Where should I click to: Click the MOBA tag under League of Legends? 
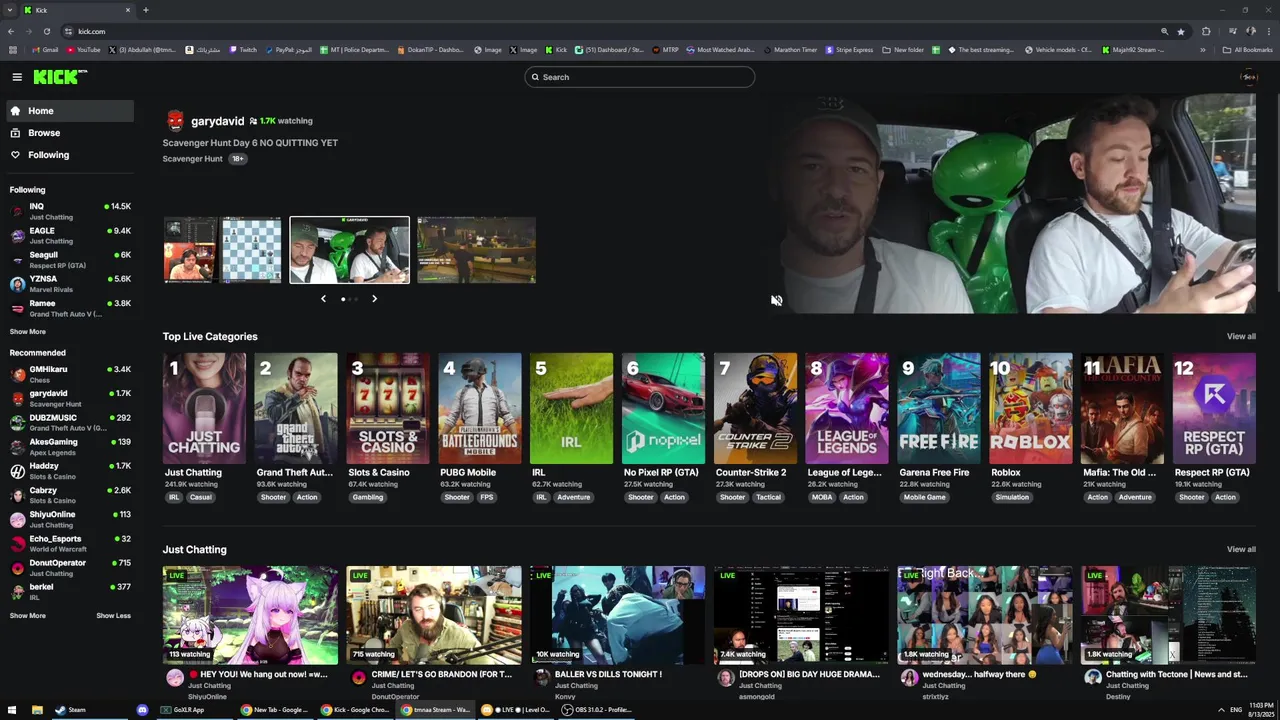(x=822, y=497)
